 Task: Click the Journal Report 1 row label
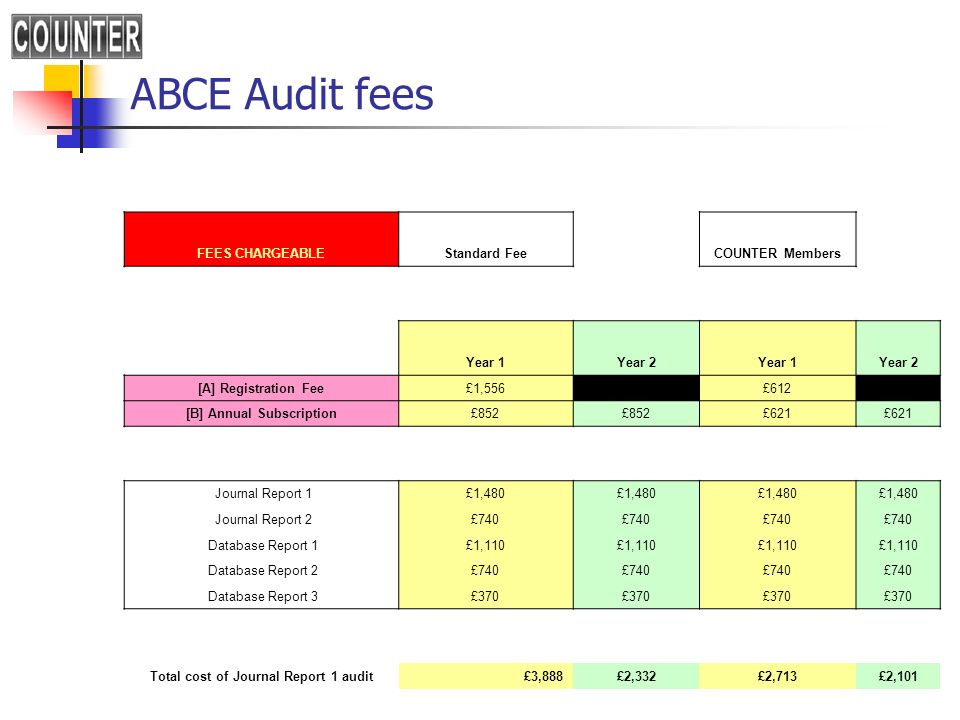click(x=263, y=493)
